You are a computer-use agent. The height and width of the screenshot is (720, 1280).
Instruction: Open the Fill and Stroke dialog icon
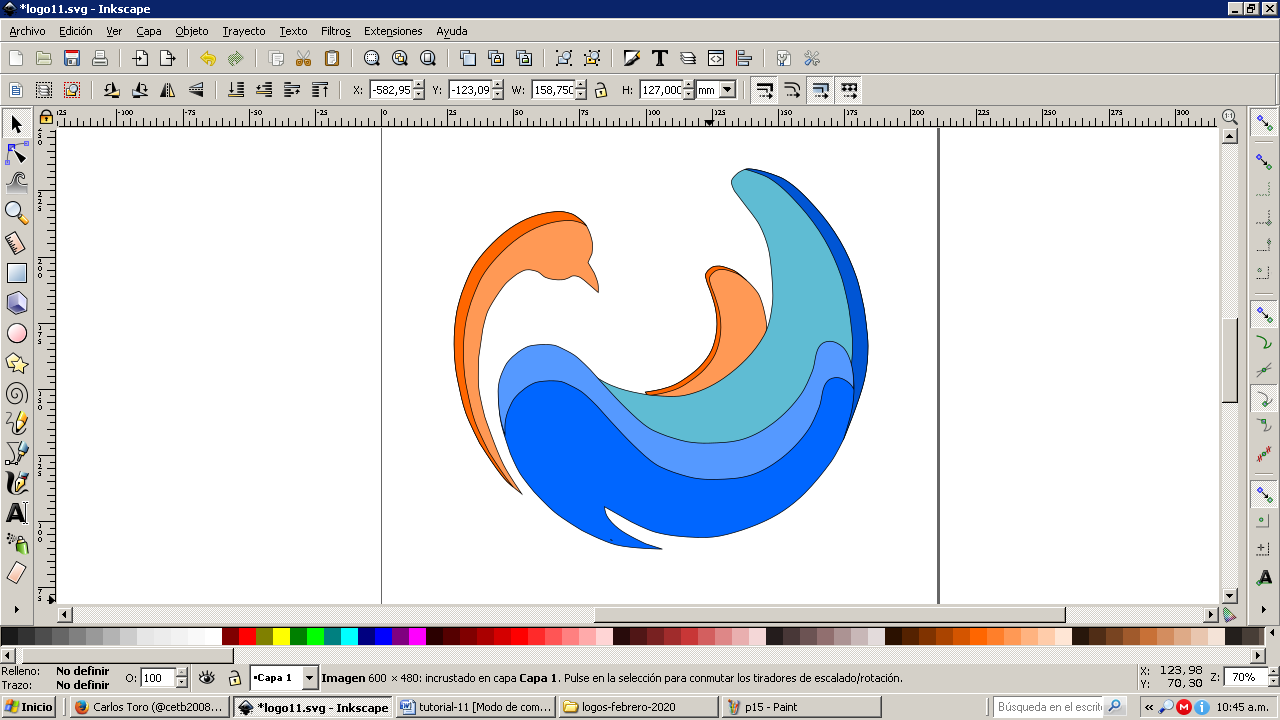click(632, 58)
